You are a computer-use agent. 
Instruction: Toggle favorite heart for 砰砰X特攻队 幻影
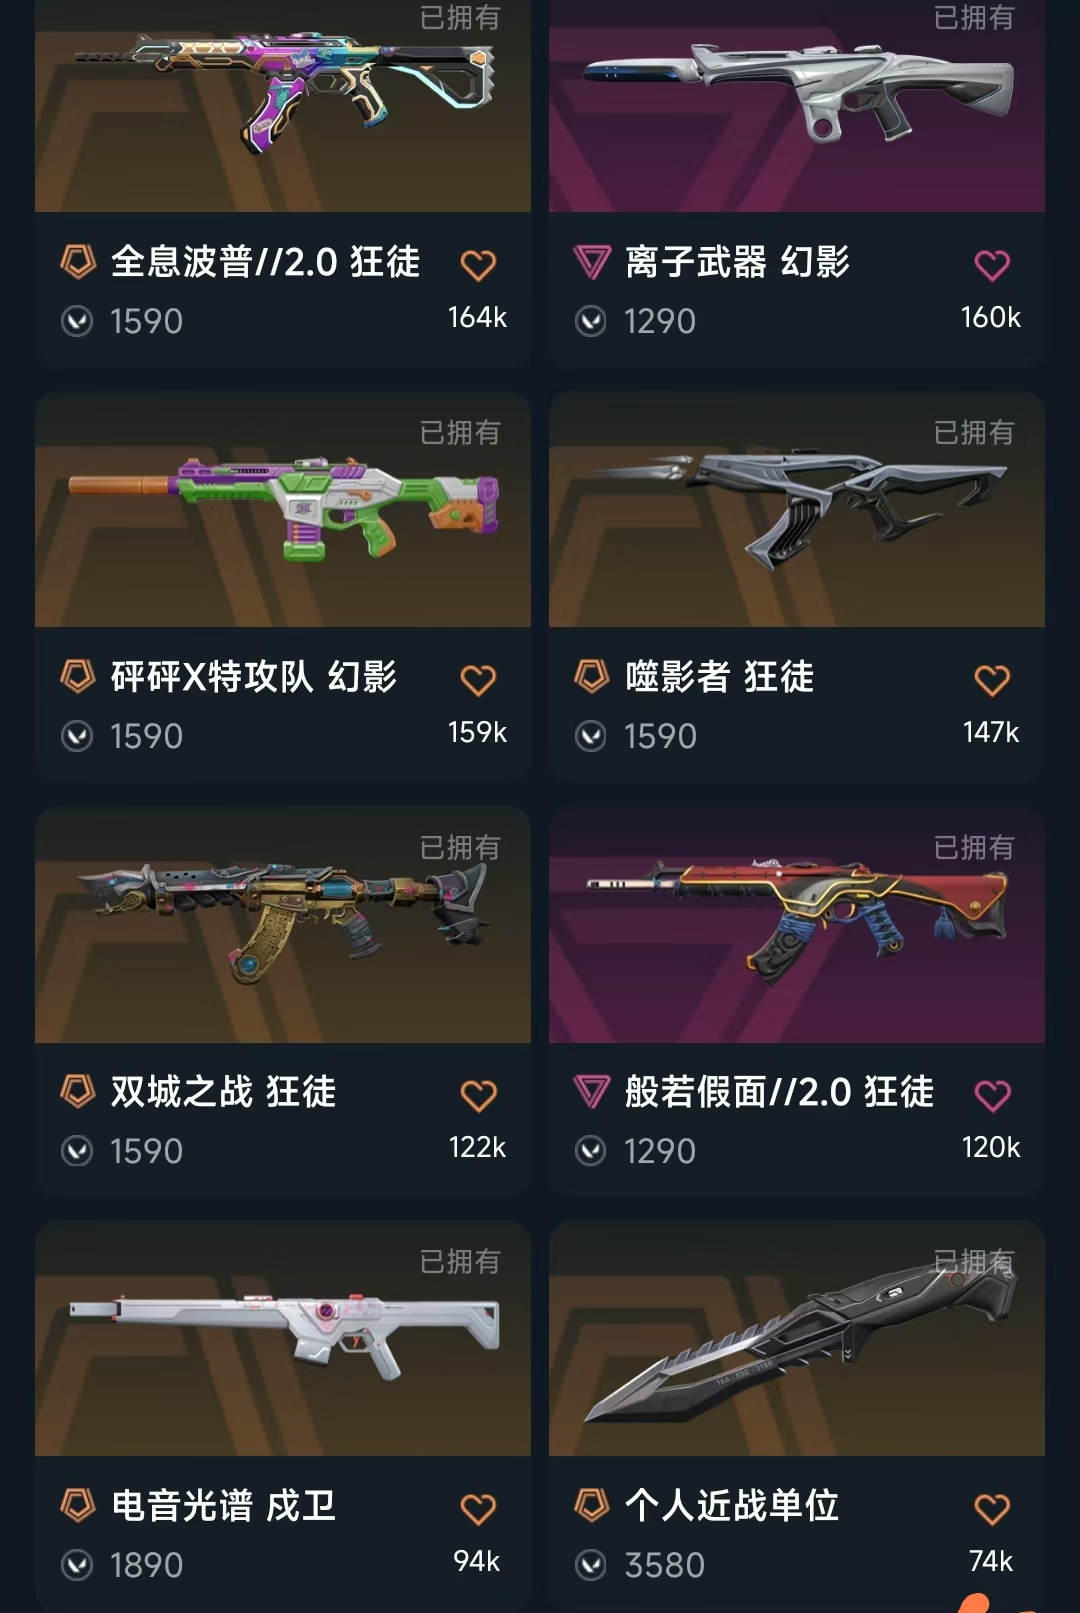coord(478,680)
